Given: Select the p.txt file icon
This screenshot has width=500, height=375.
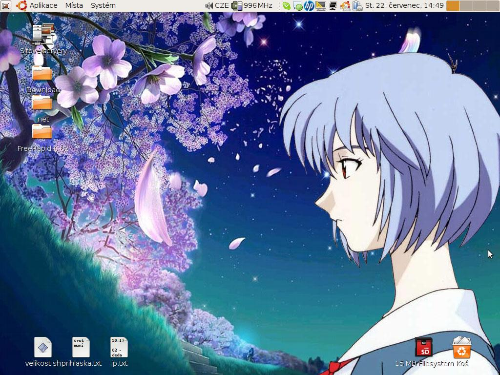Looking at the screenshot, I should 119,347.
